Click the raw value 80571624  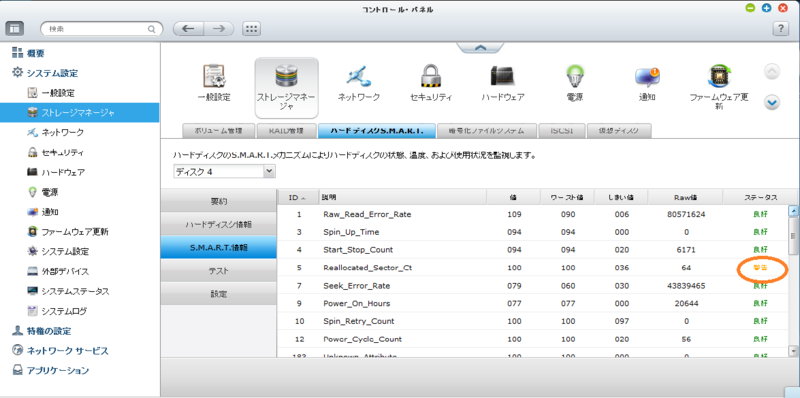(x=686, y=214)
